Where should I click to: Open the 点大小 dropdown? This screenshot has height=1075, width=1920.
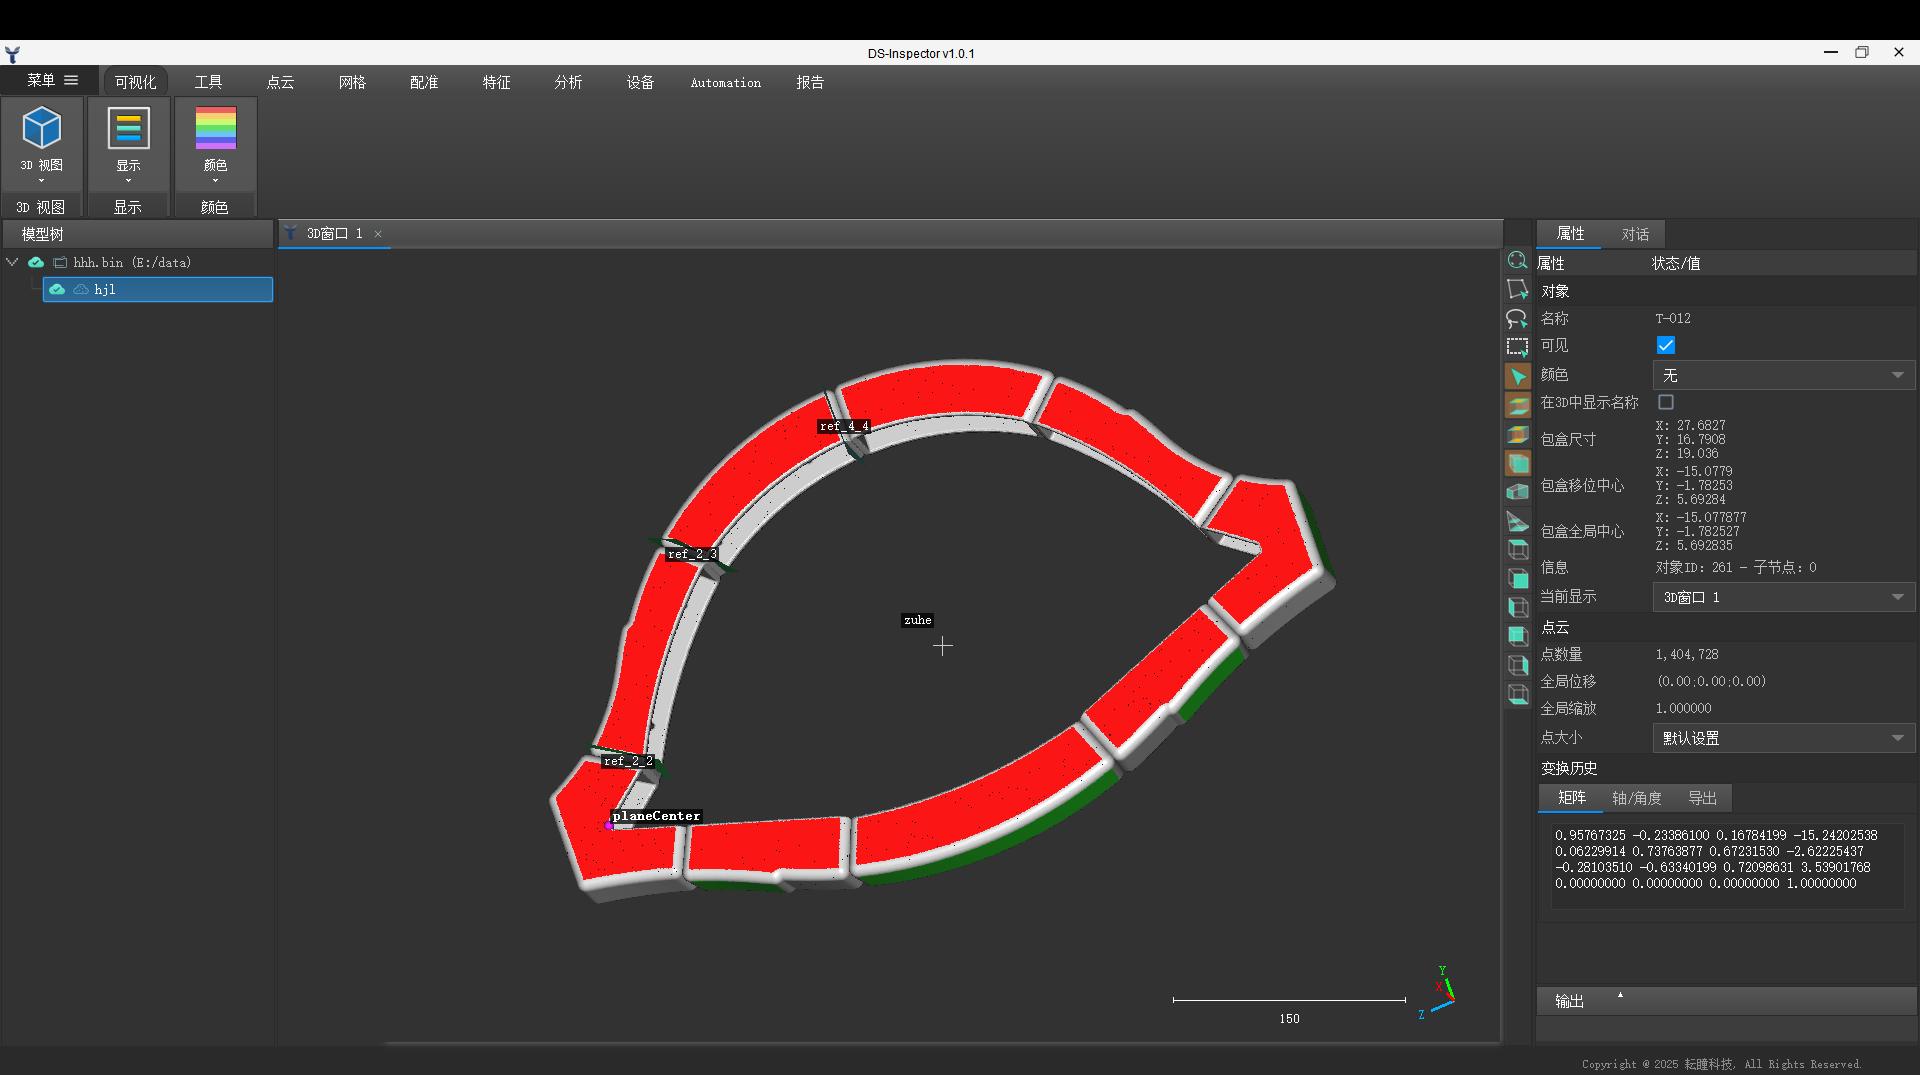1783,738
